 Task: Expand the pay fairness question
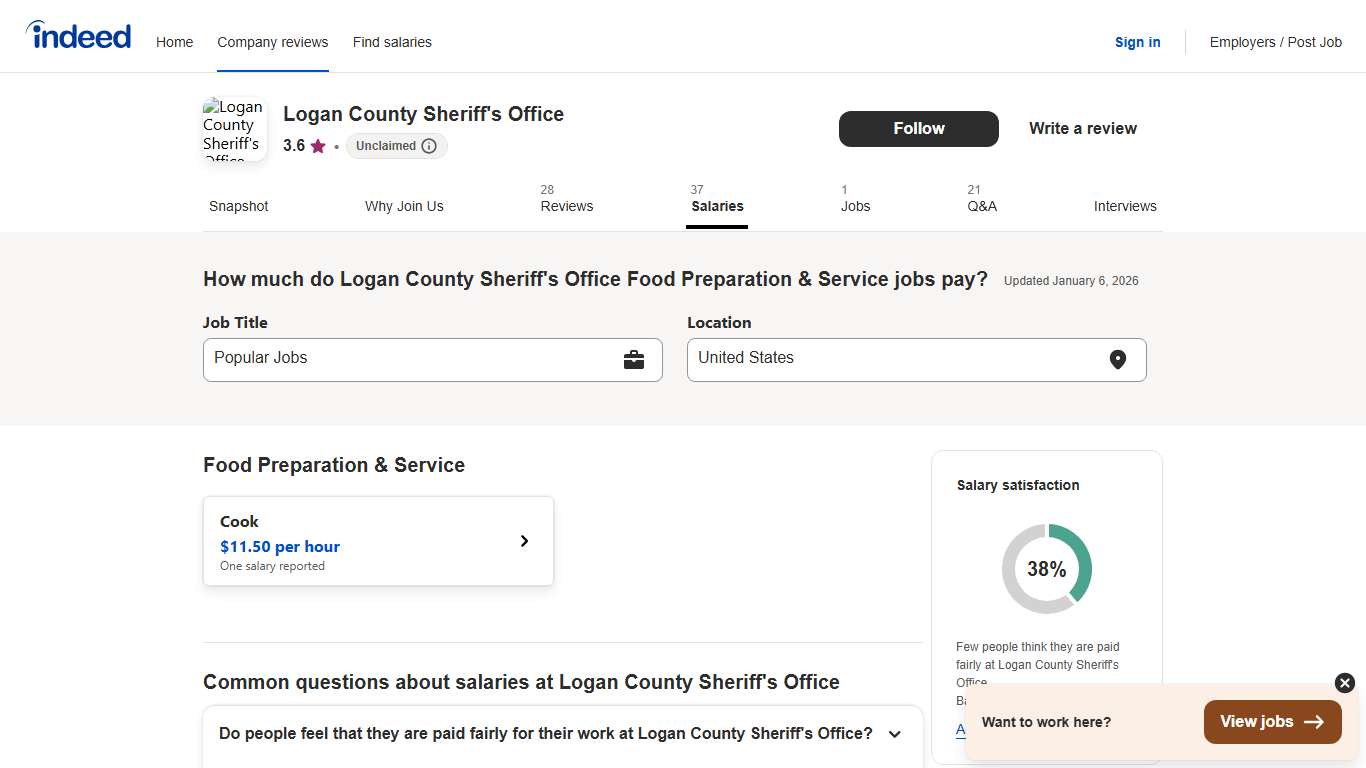coord(894,733)
